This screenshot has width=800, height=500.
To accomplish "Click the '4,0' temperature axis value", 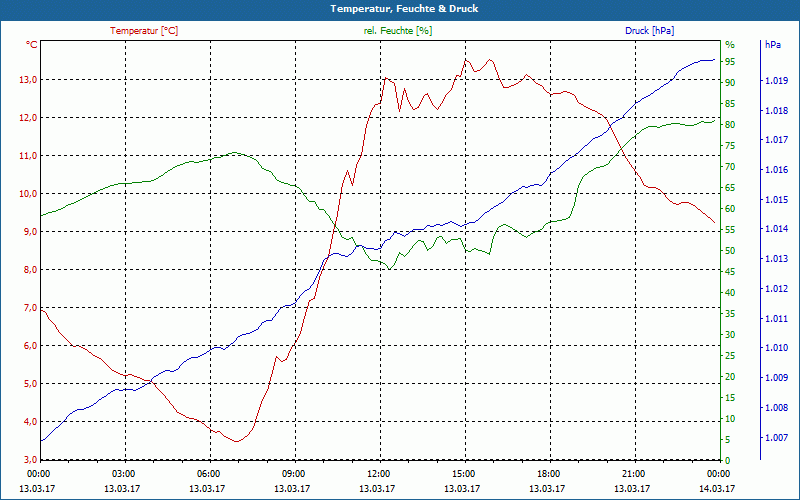I will pos(31,422).
